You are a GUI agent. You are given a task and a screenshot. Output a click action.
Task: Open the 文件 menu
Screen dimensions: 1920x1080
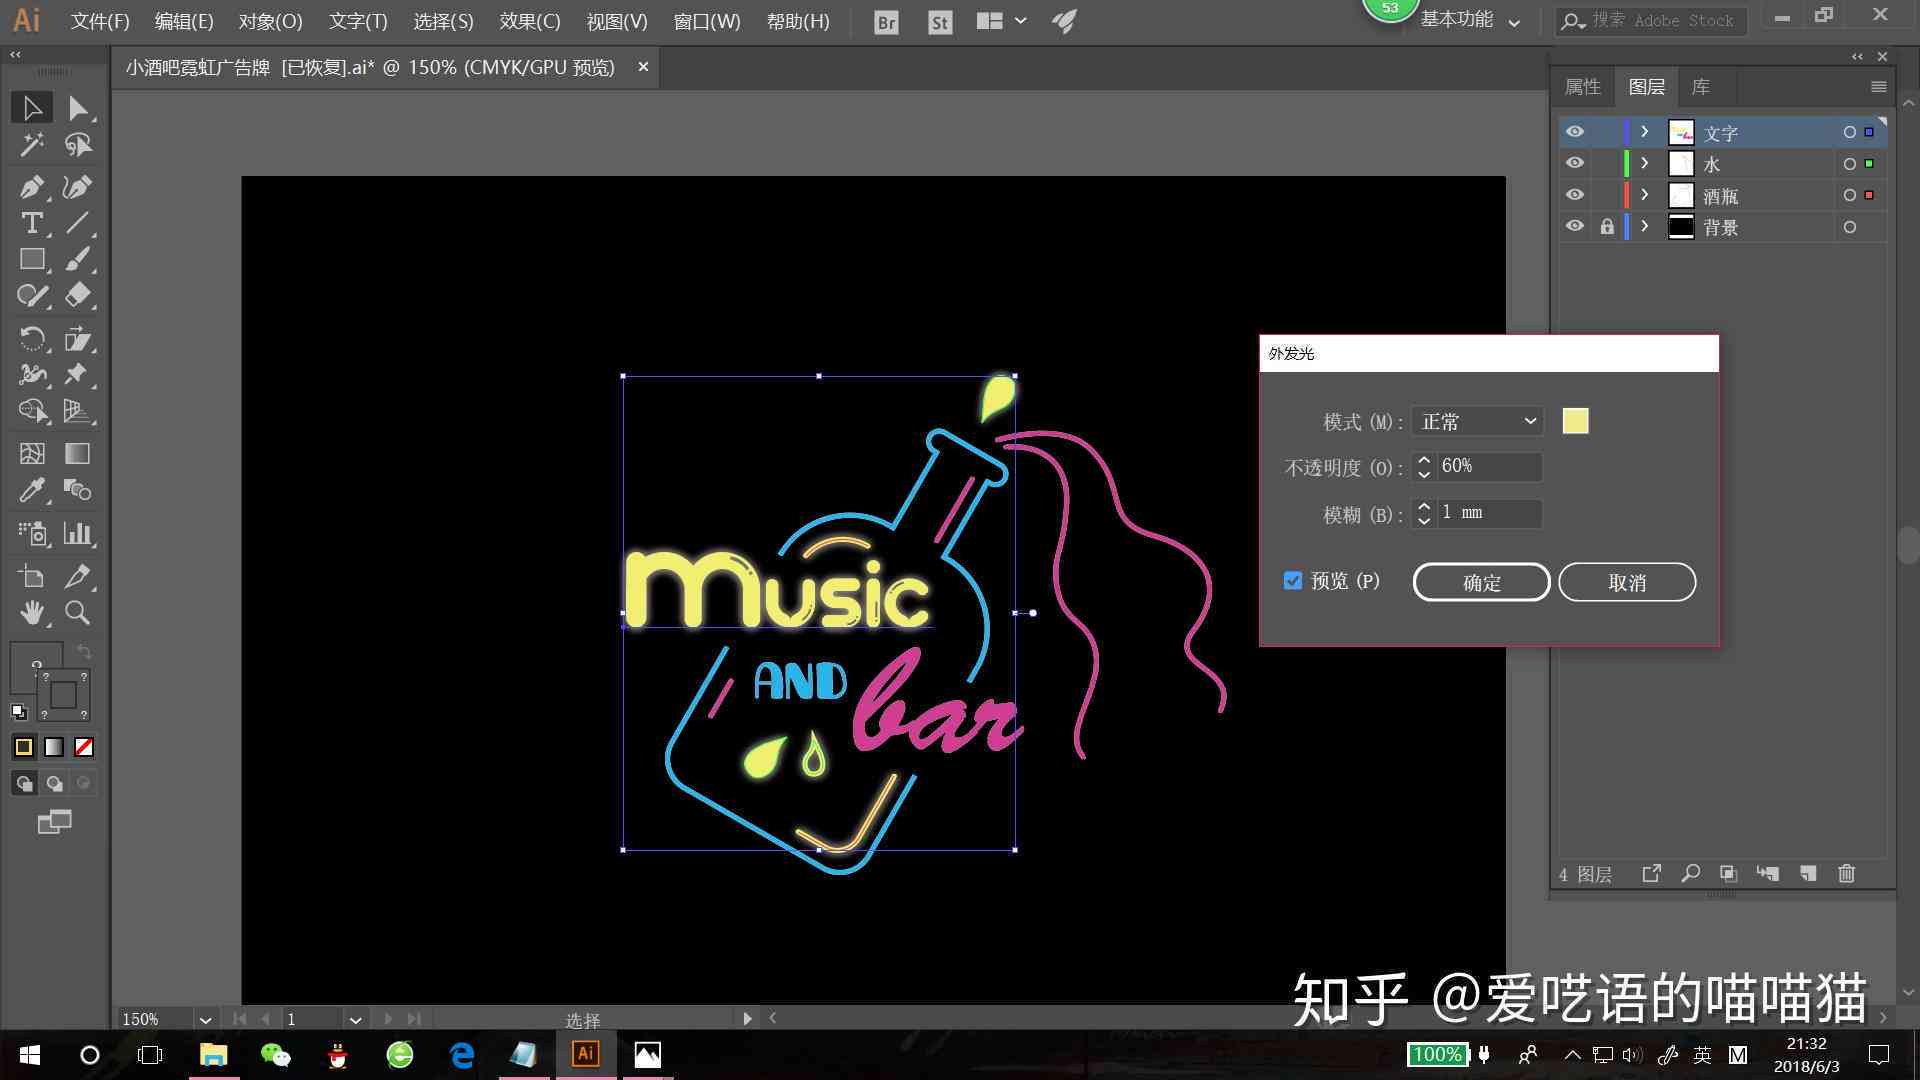[x=100, y=21]
